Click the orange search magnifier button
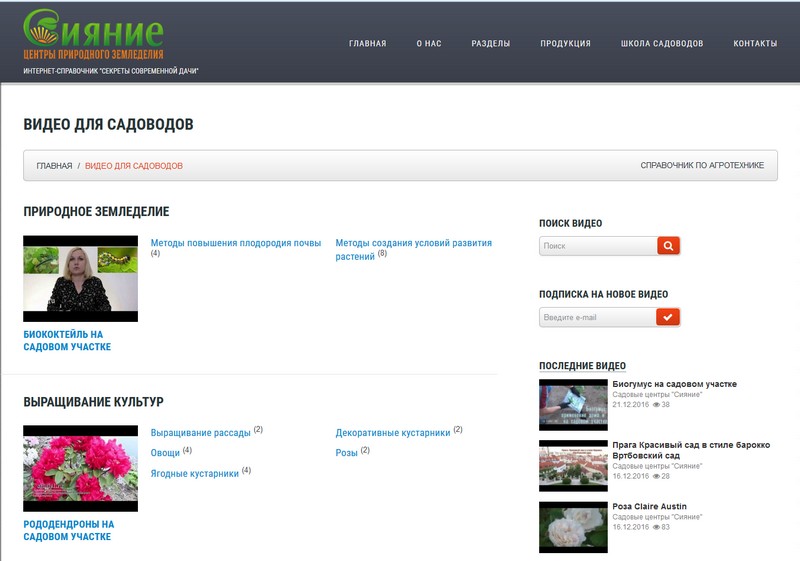The image size is (800, 561). [x=668, y=245]
